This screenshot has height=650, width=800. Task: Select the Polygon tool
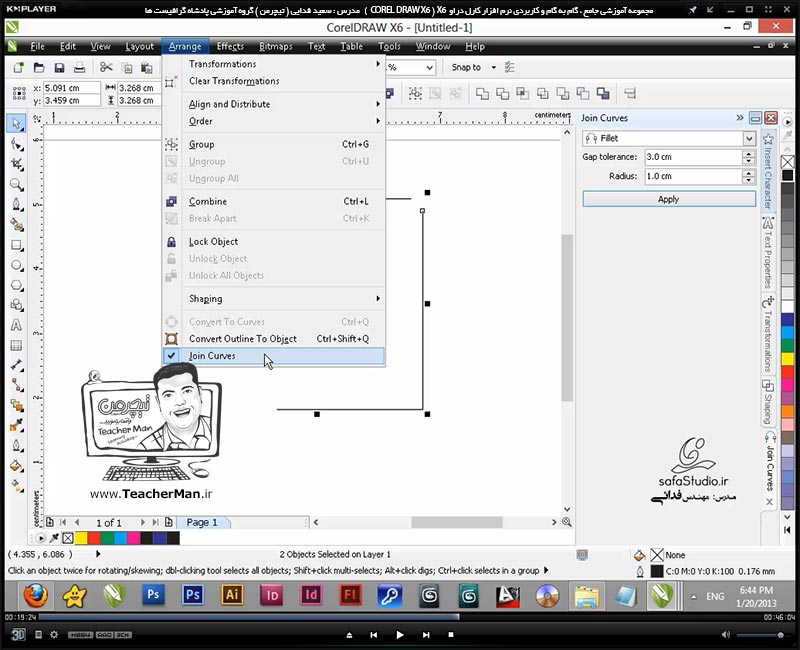pyautogui.click(x=16, y=285)
